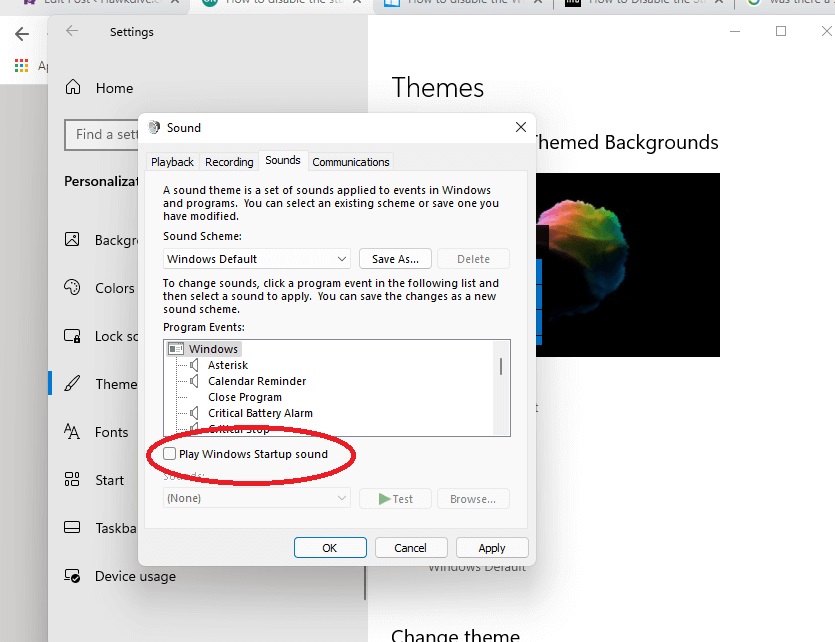Open Start settings via sidebar icon
Screen dimensions: 835x642
[72, 480]
